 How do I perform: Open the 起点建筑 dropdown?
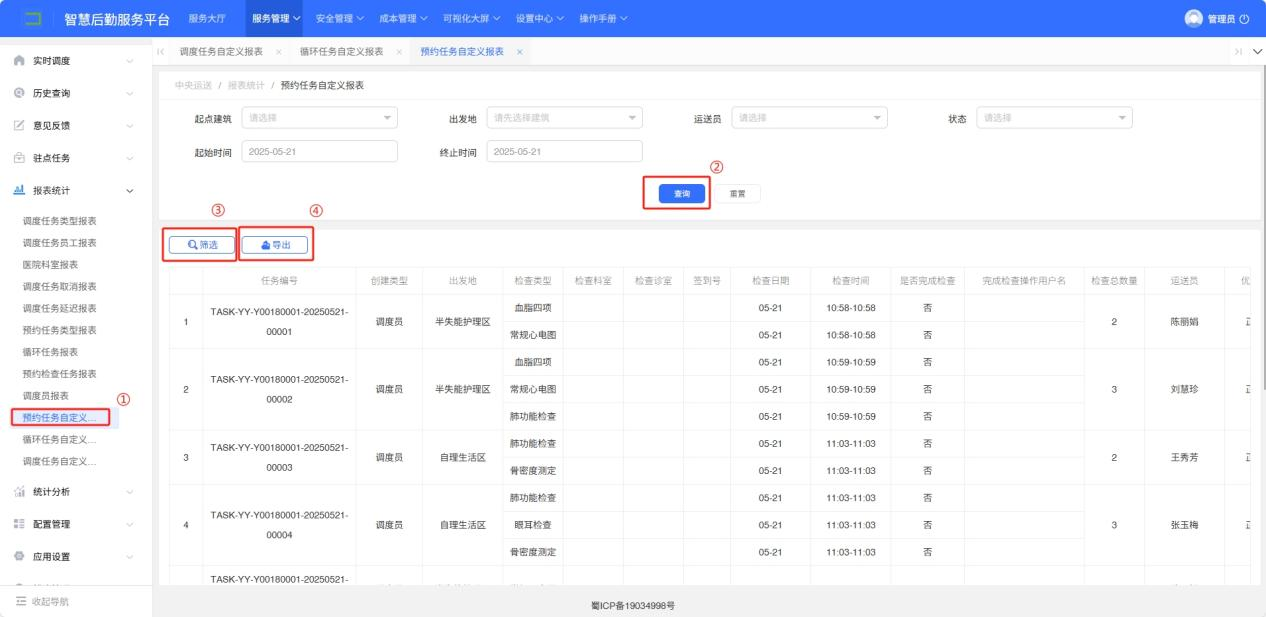[x=320, y=118]
